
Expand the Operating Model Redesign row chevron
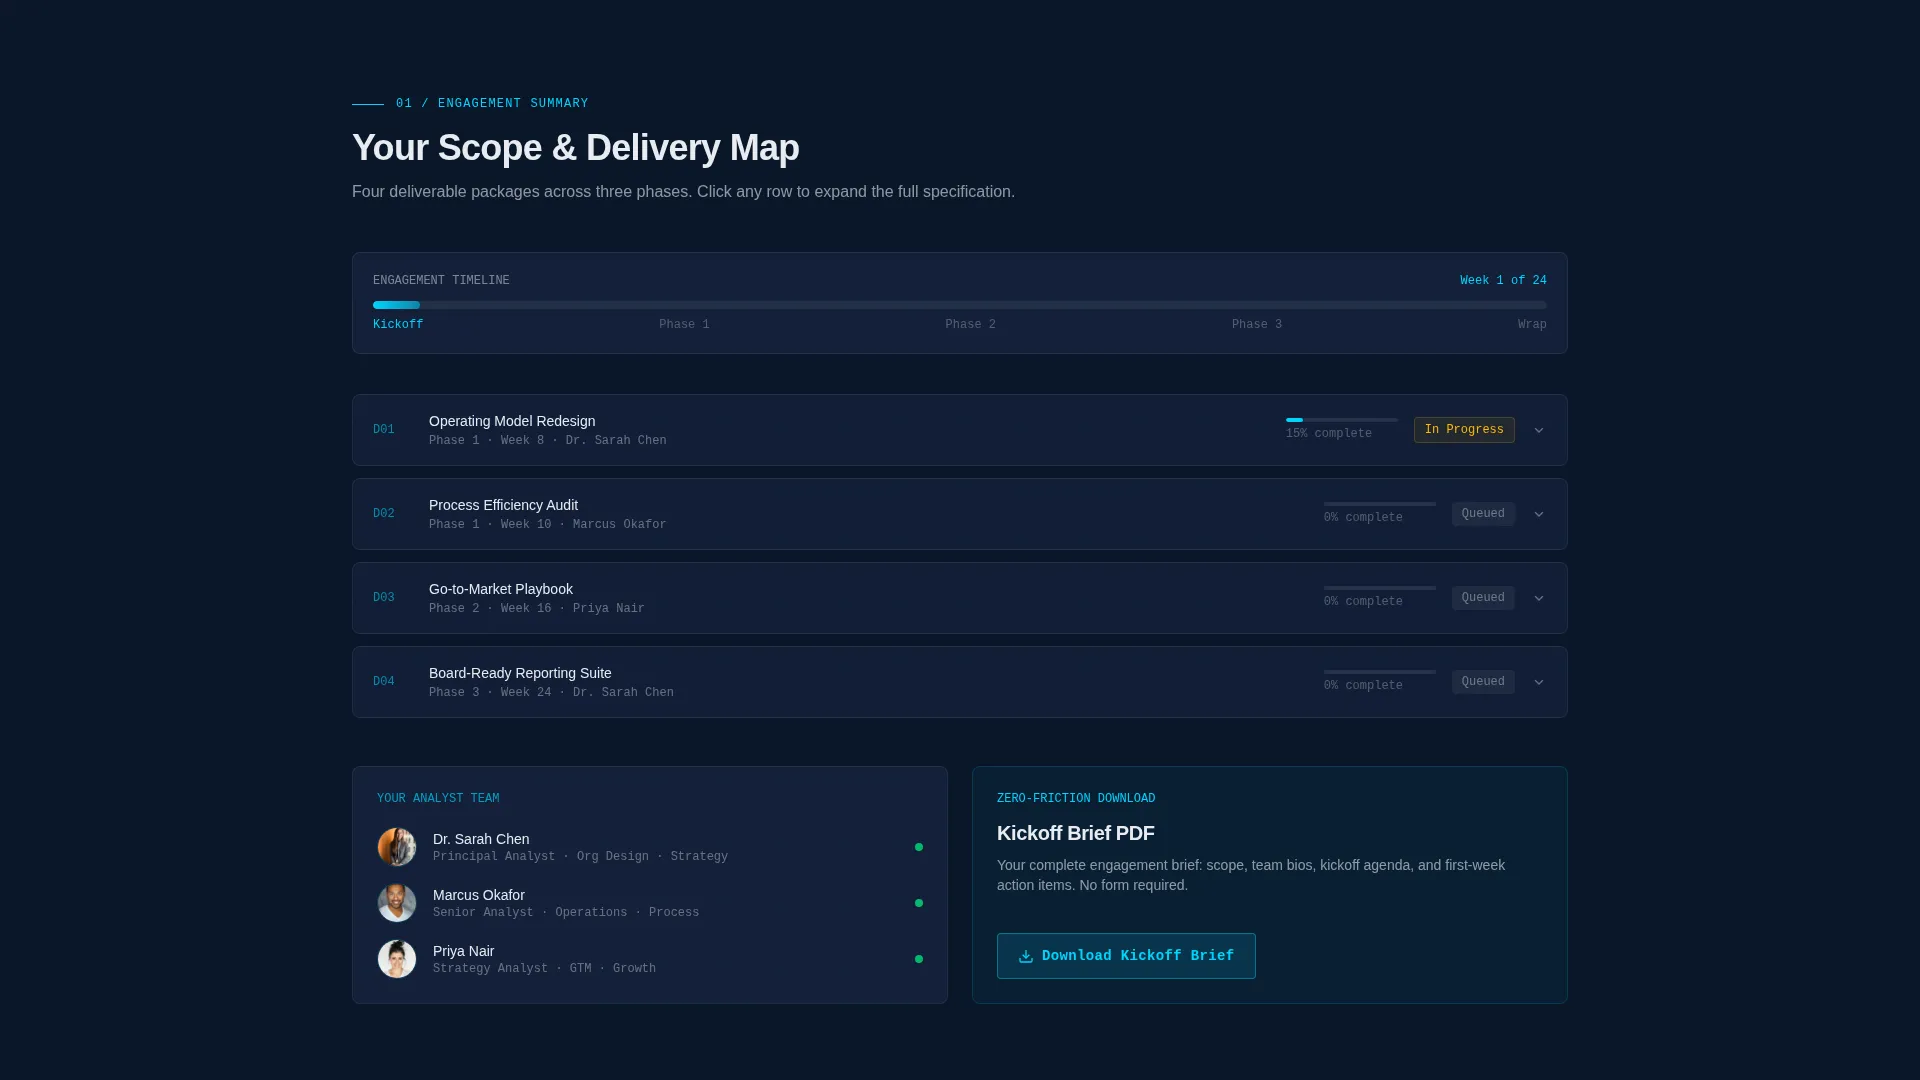coord(1539,430)
